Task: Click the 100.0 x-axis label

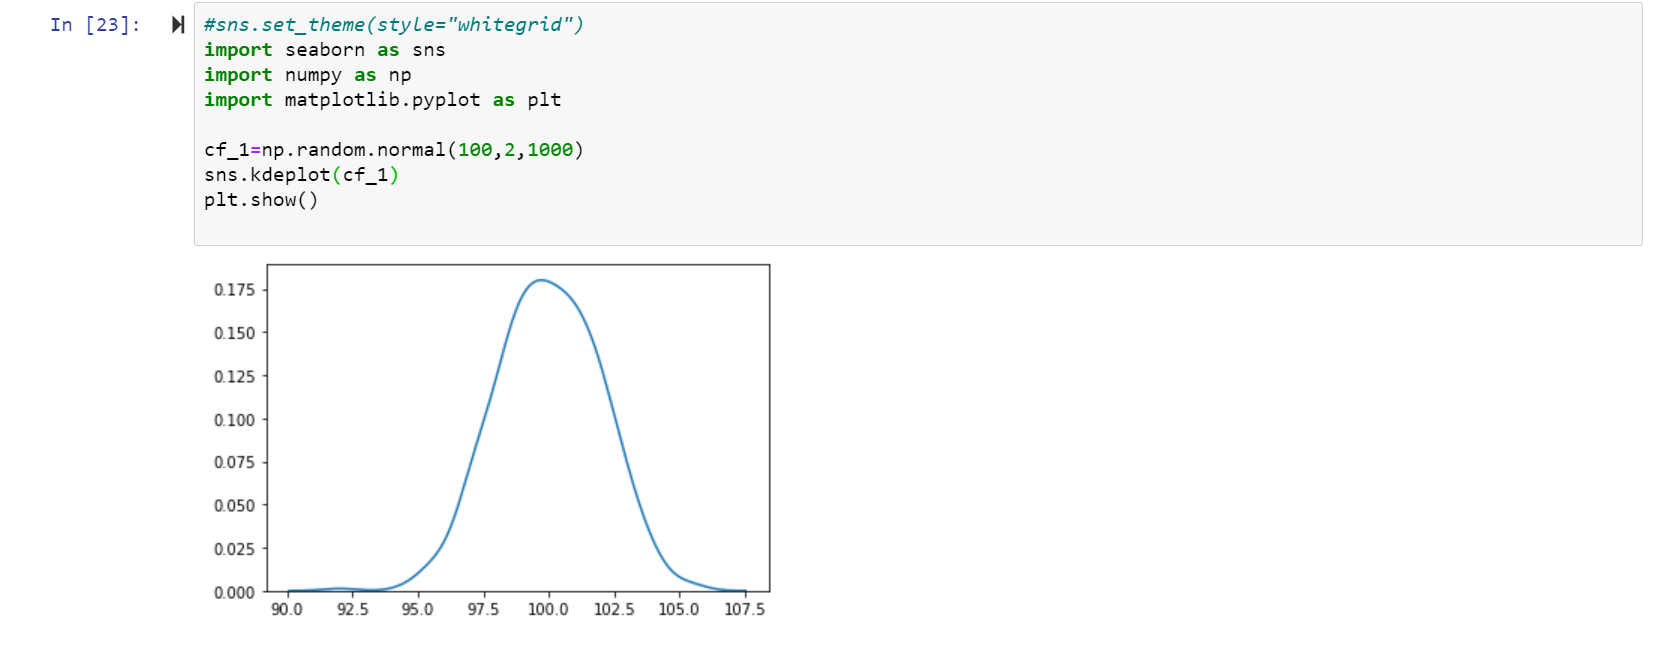Action: [548, 609]
